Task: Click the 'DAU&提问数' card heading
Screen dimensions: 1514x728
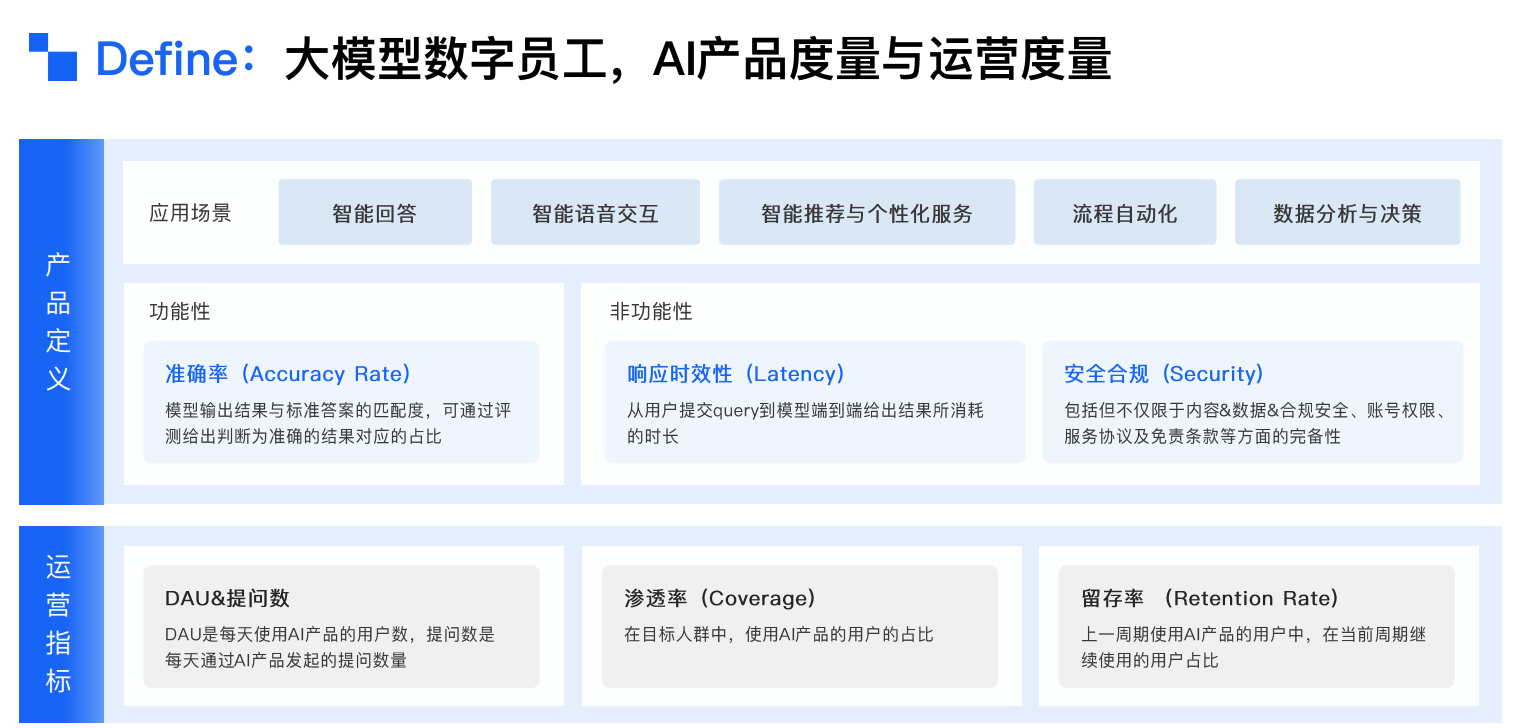Action: (x=227, y=598)
